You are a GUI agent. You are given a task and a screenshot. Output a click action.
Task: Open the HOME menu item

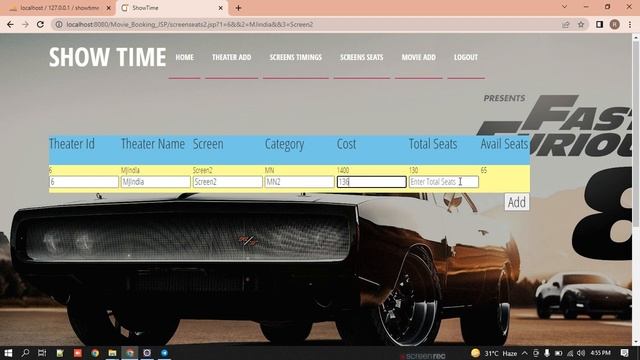click(x=184, y=57)
